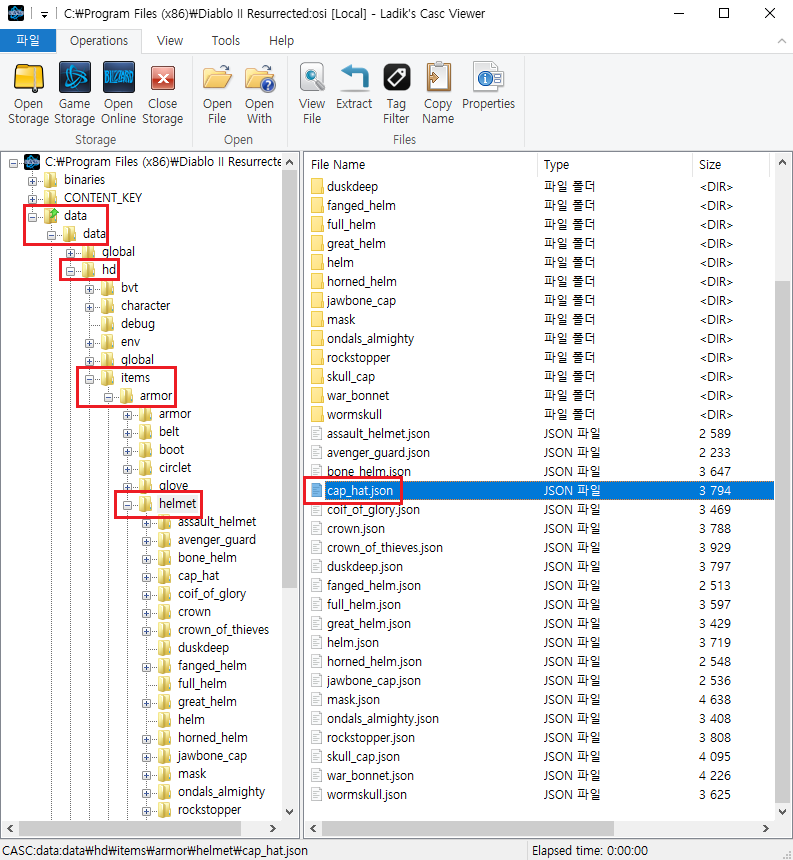Select skull_cap.json in the file list

[363, 757]
